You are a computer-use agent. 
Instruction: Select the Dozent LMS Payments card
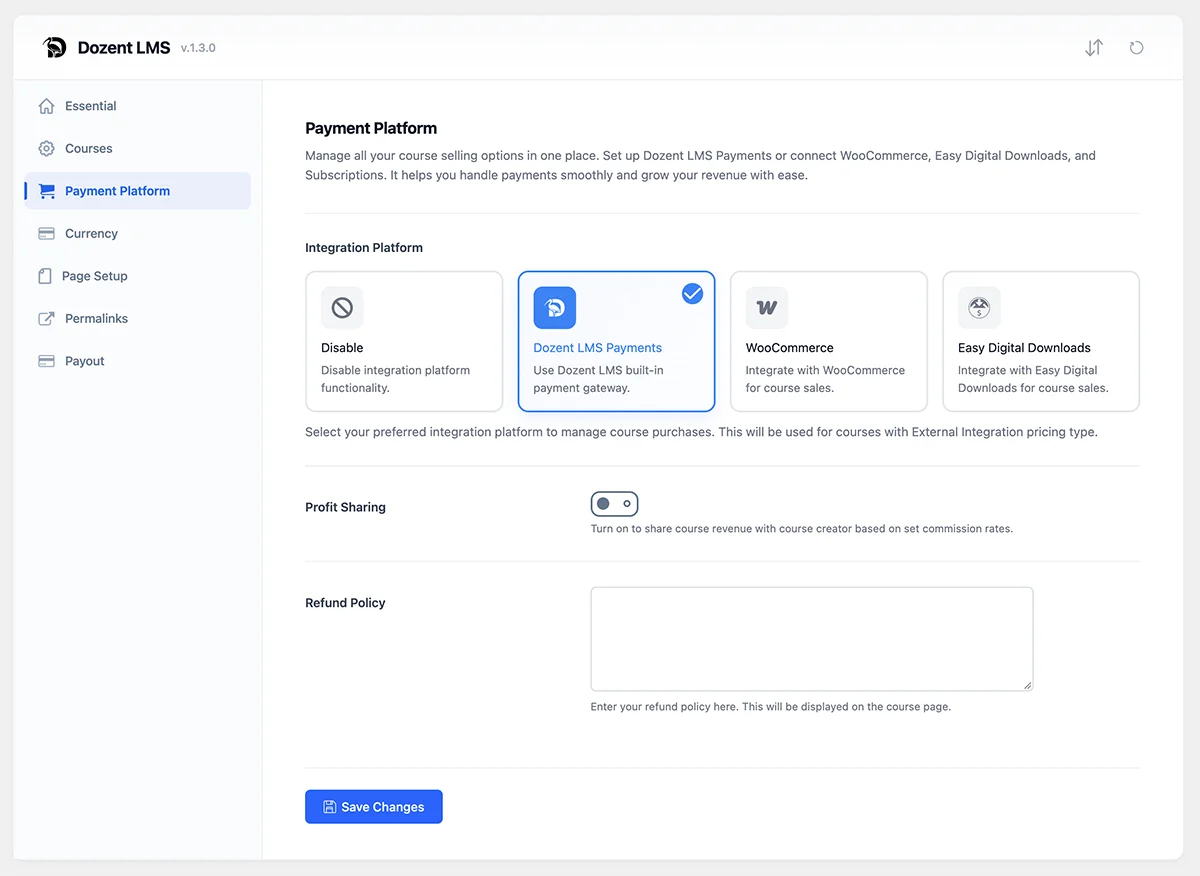pos(616,341)
